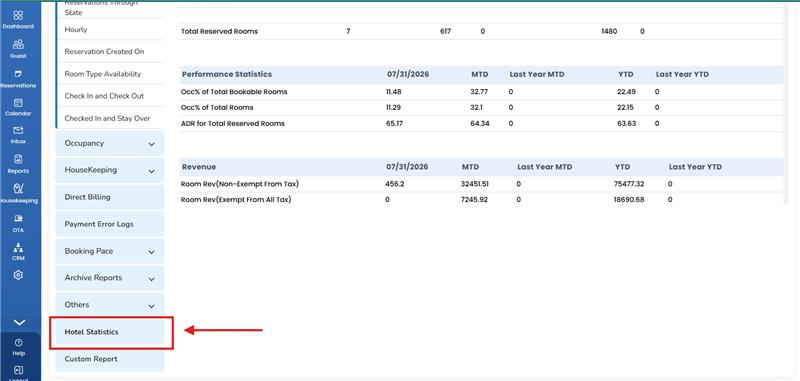
Task: Expand the HouseKeeping report group
Action: (x=110, y=170)
